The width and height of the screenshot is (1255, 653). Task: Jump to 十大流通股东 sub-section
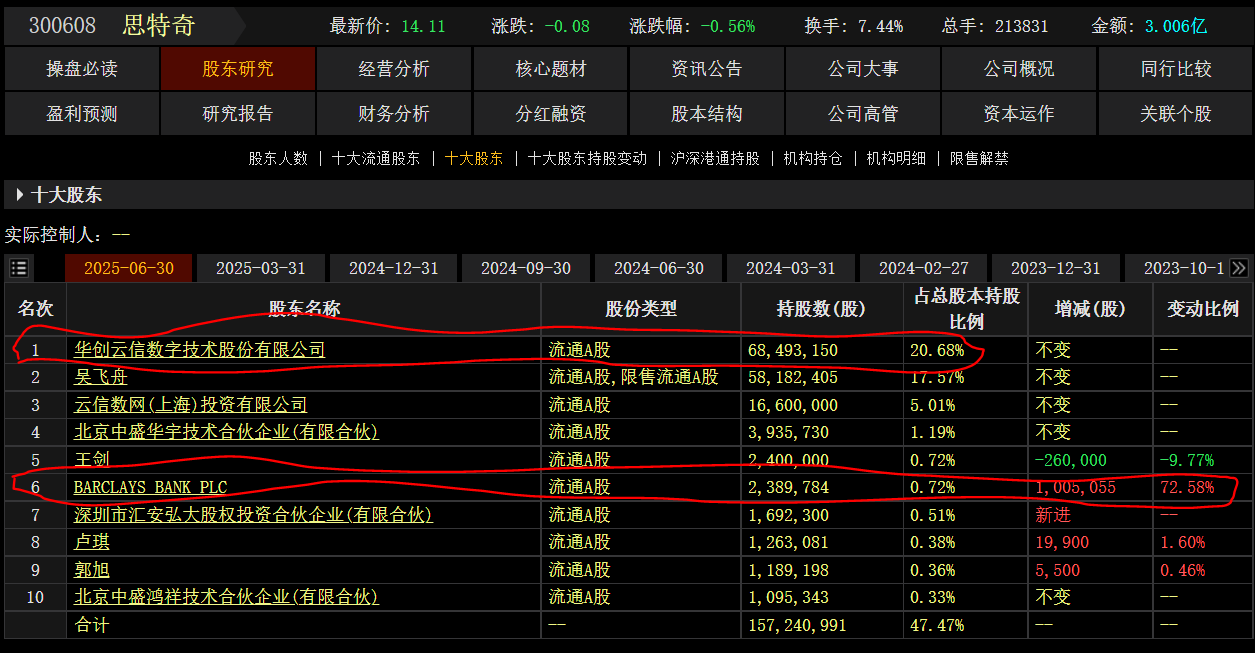click(x=376, y=158)
